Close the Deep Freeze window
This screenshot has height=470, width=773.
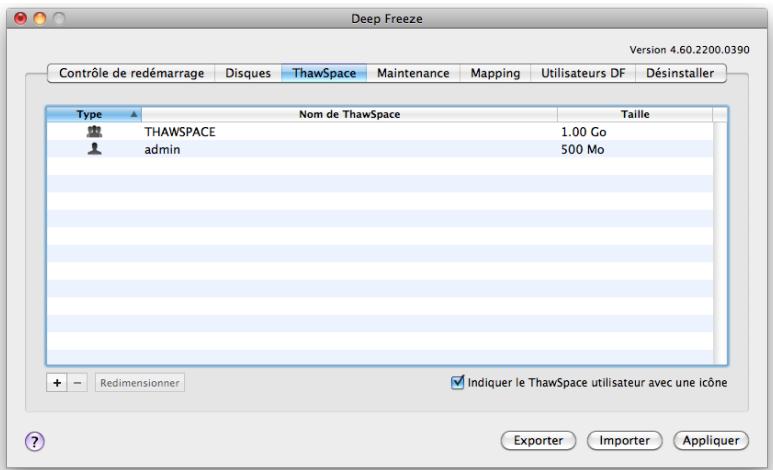21,19
